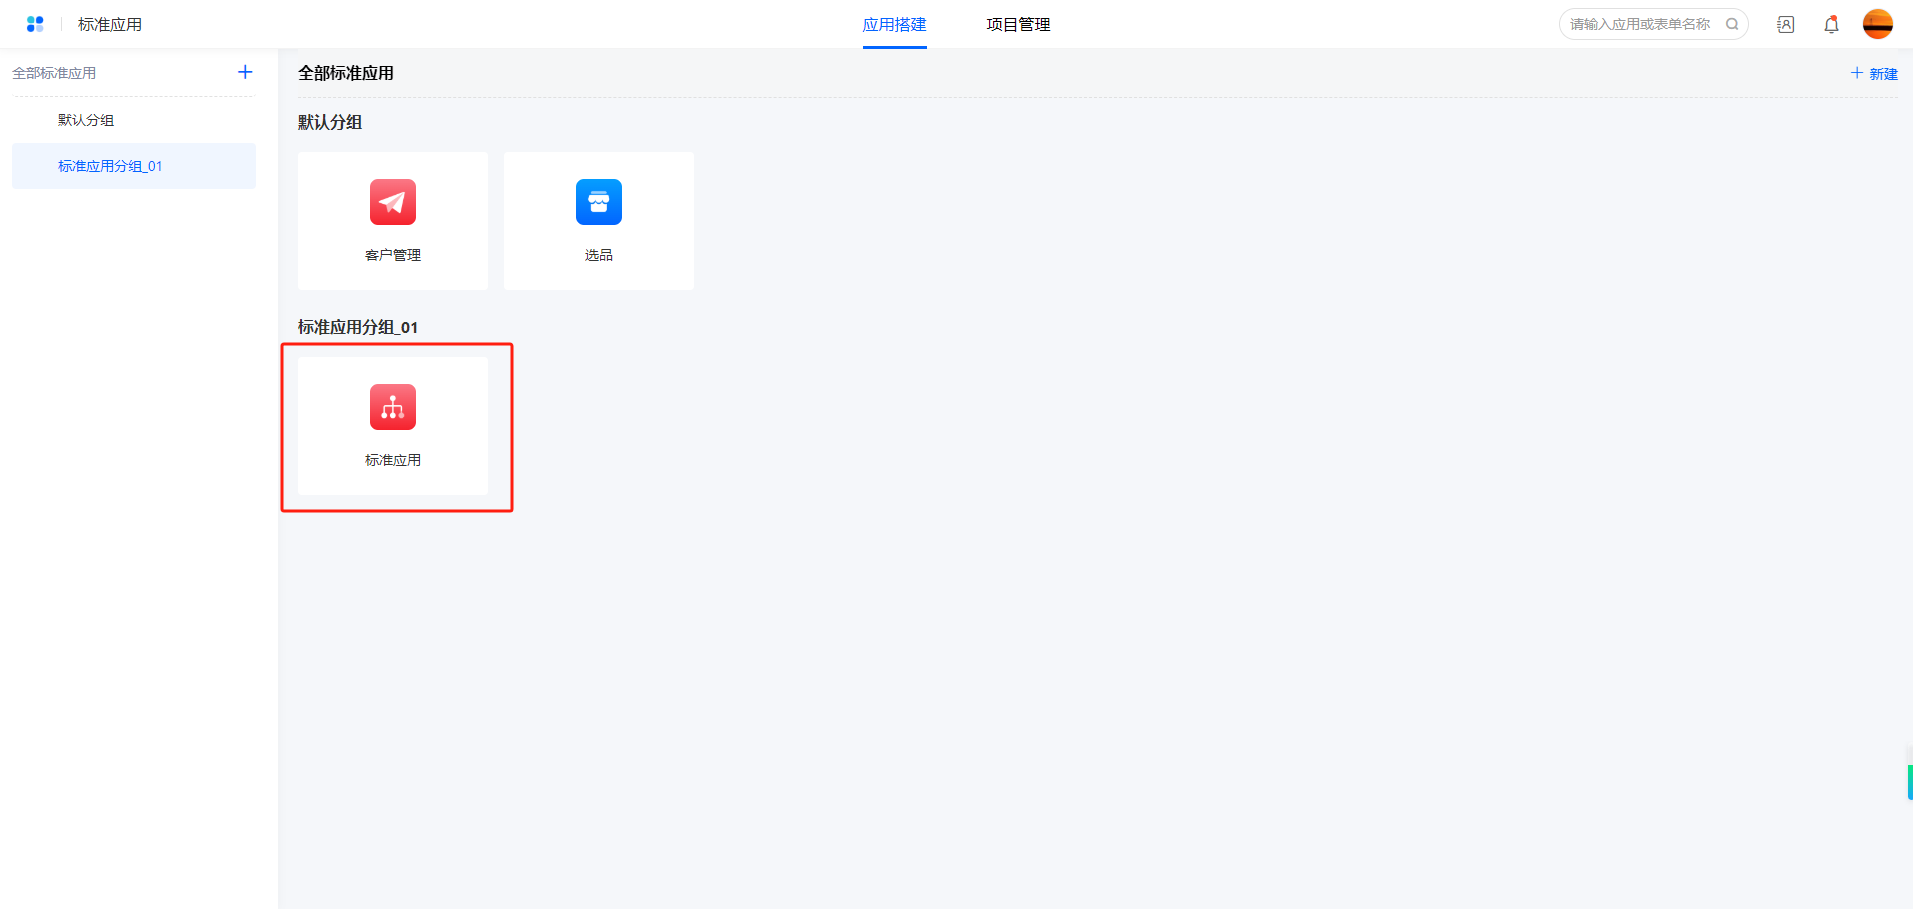Click the search magnifier icon
Image resolution: width=1913 pixels, height=909 pixels.
click(x=1732, y=24)
